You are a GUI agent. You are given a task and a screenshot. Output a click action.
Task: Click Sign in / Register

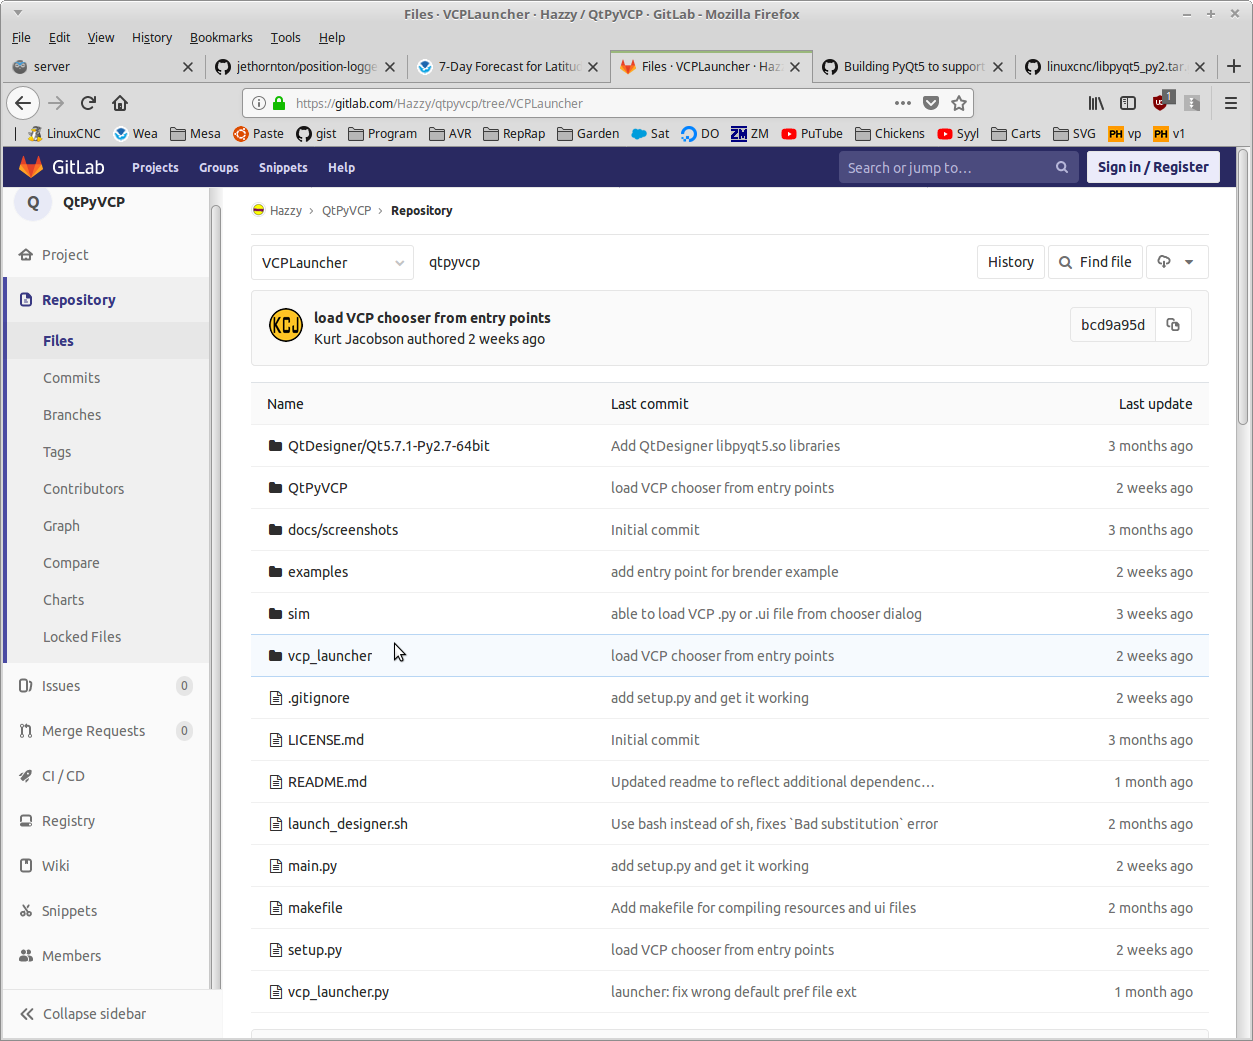click(1153, 167)
